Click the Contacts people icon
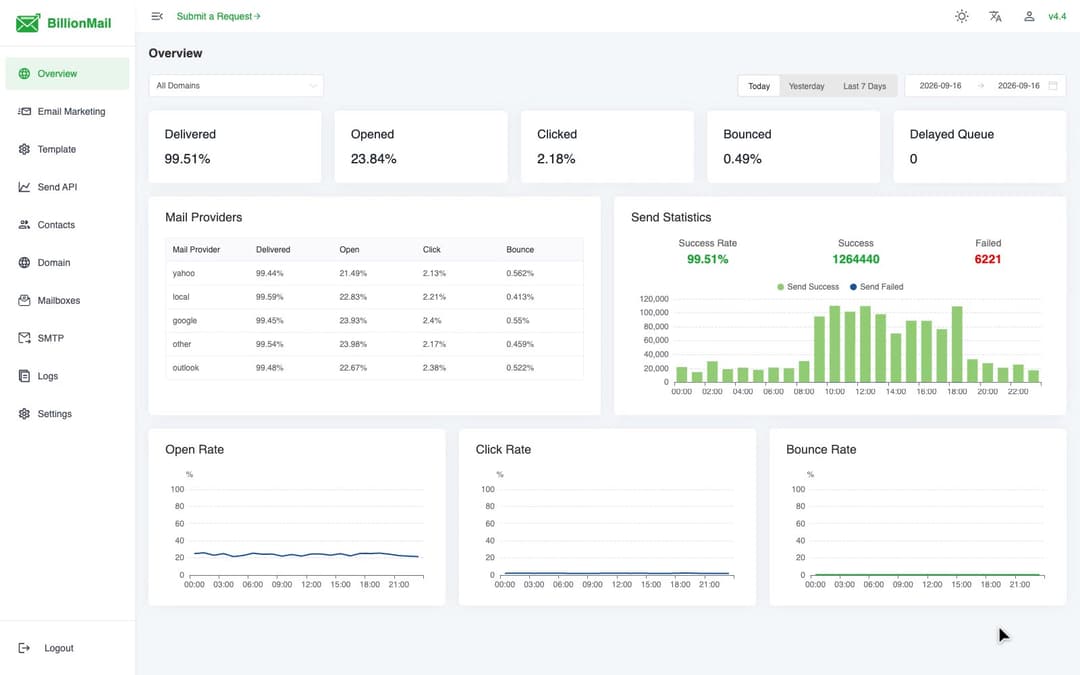The width and height of the screenshot is (1080, 675). click(x=24, y=225)
